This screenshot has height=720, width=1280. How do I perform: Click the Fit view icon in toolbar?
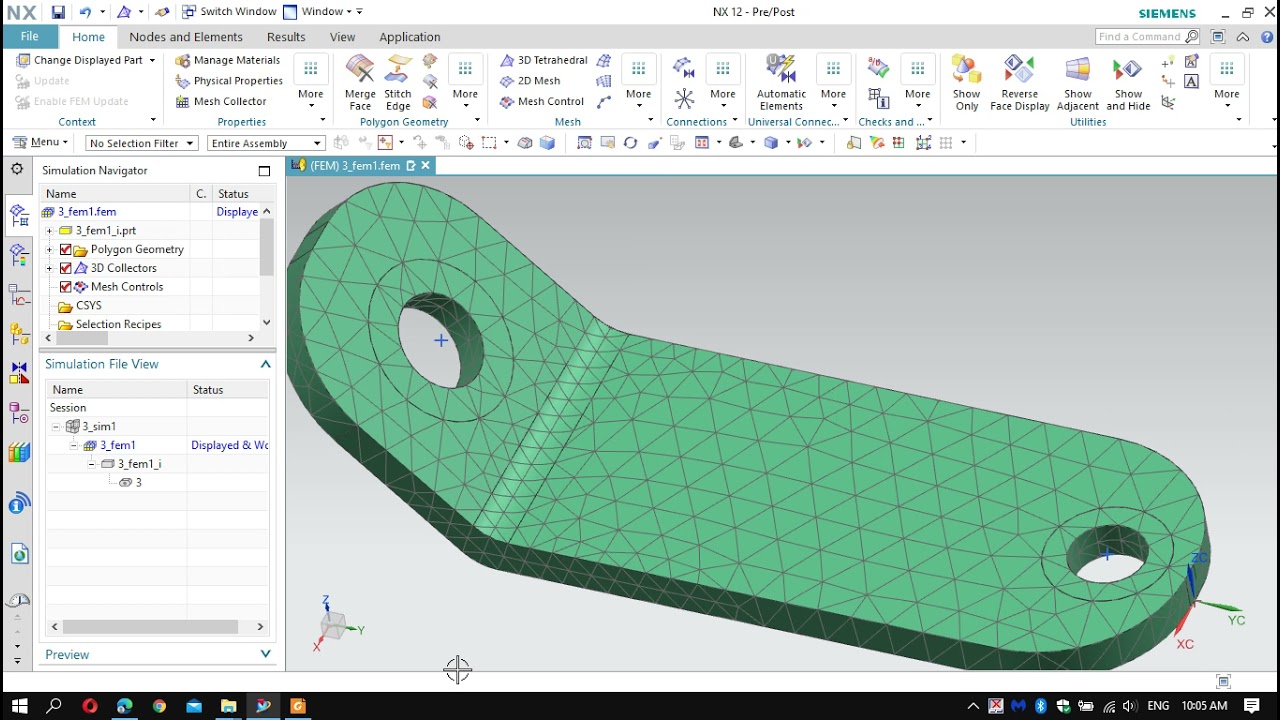[584, 143]
